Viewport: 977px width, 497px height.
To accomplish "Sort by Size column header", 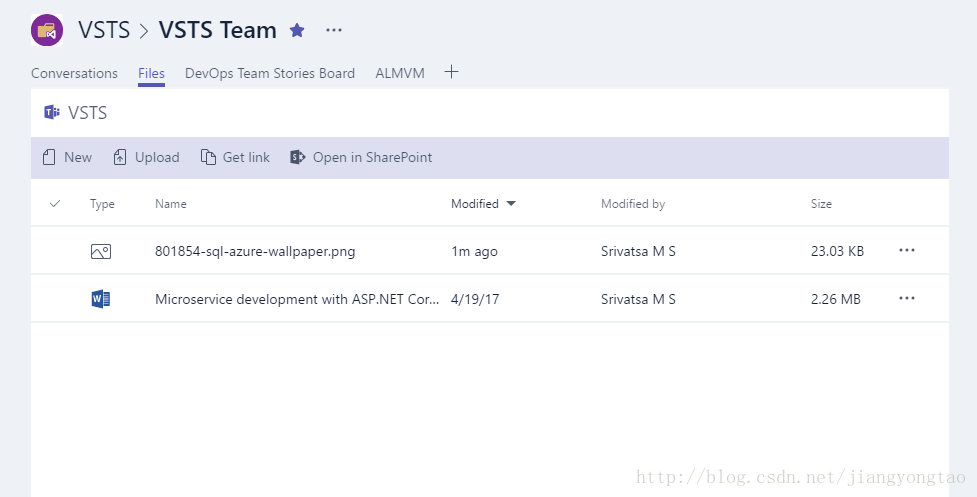I will coord(821,204).
